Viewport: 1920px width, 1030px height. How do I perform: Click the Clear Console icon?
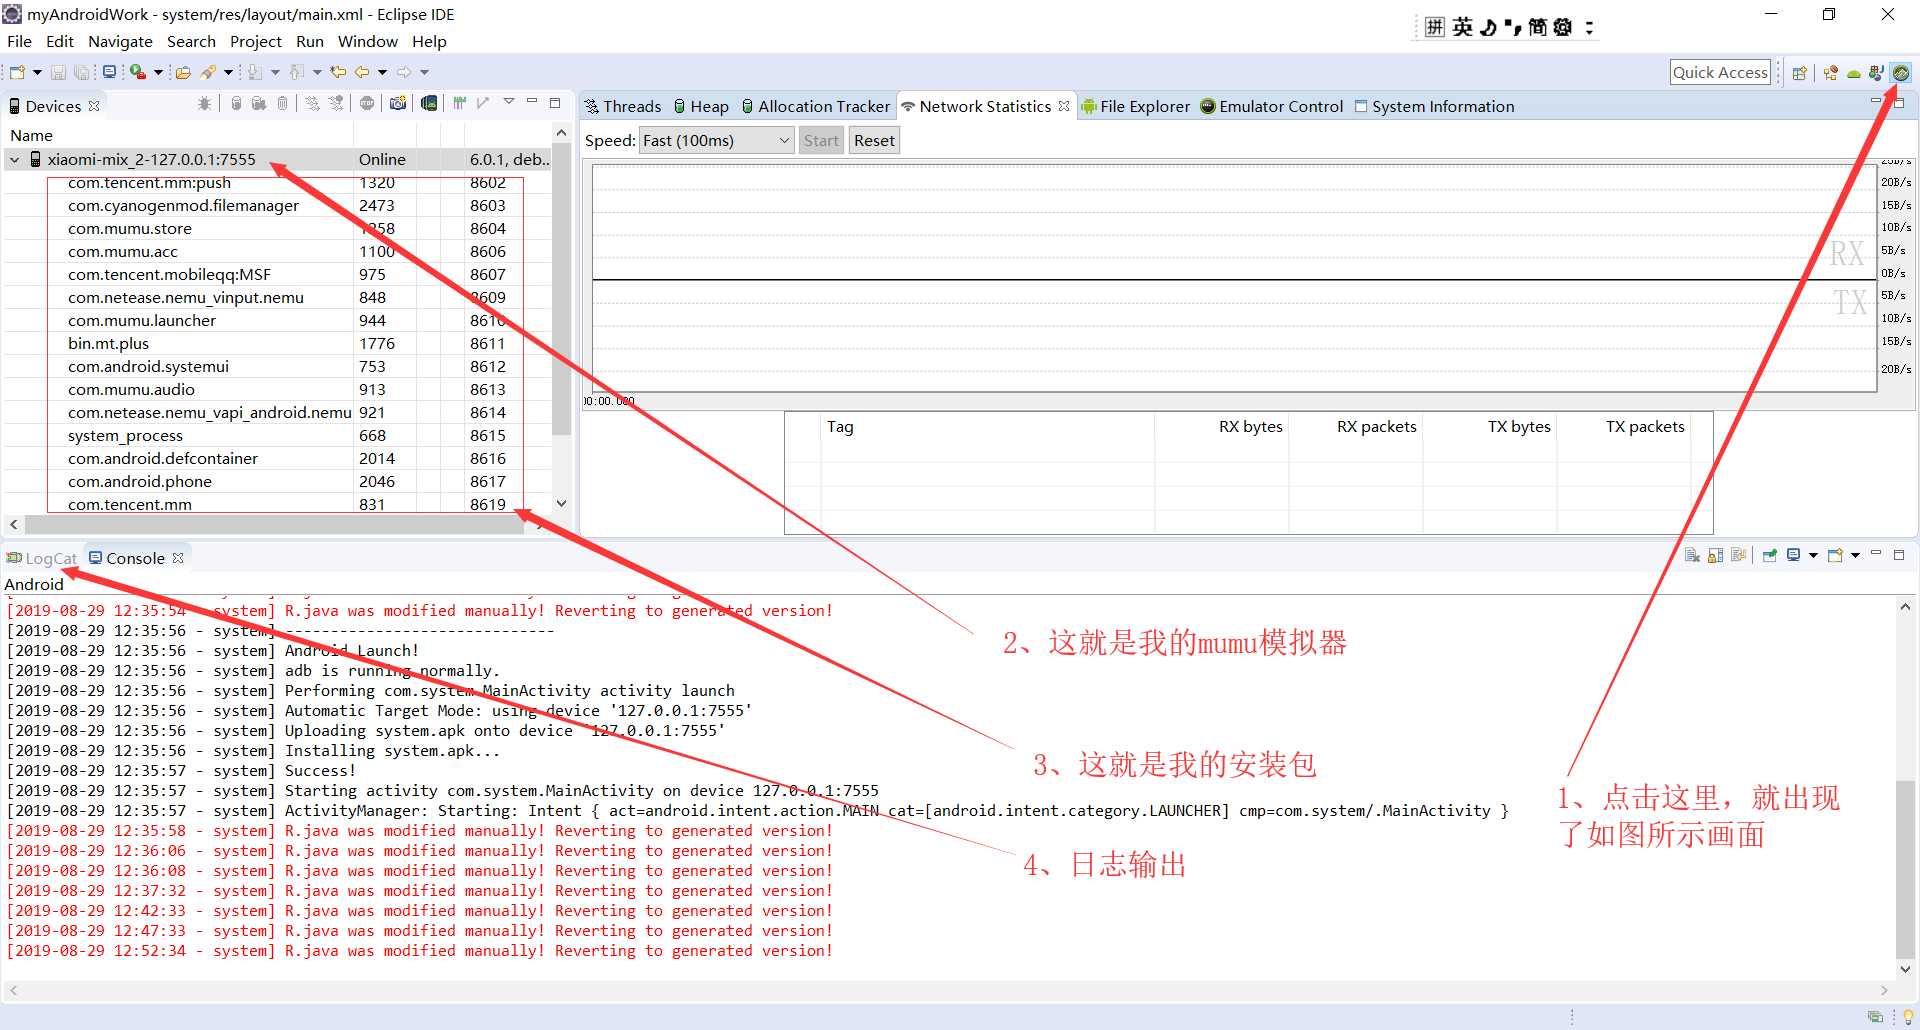[x=1692, y=555]
